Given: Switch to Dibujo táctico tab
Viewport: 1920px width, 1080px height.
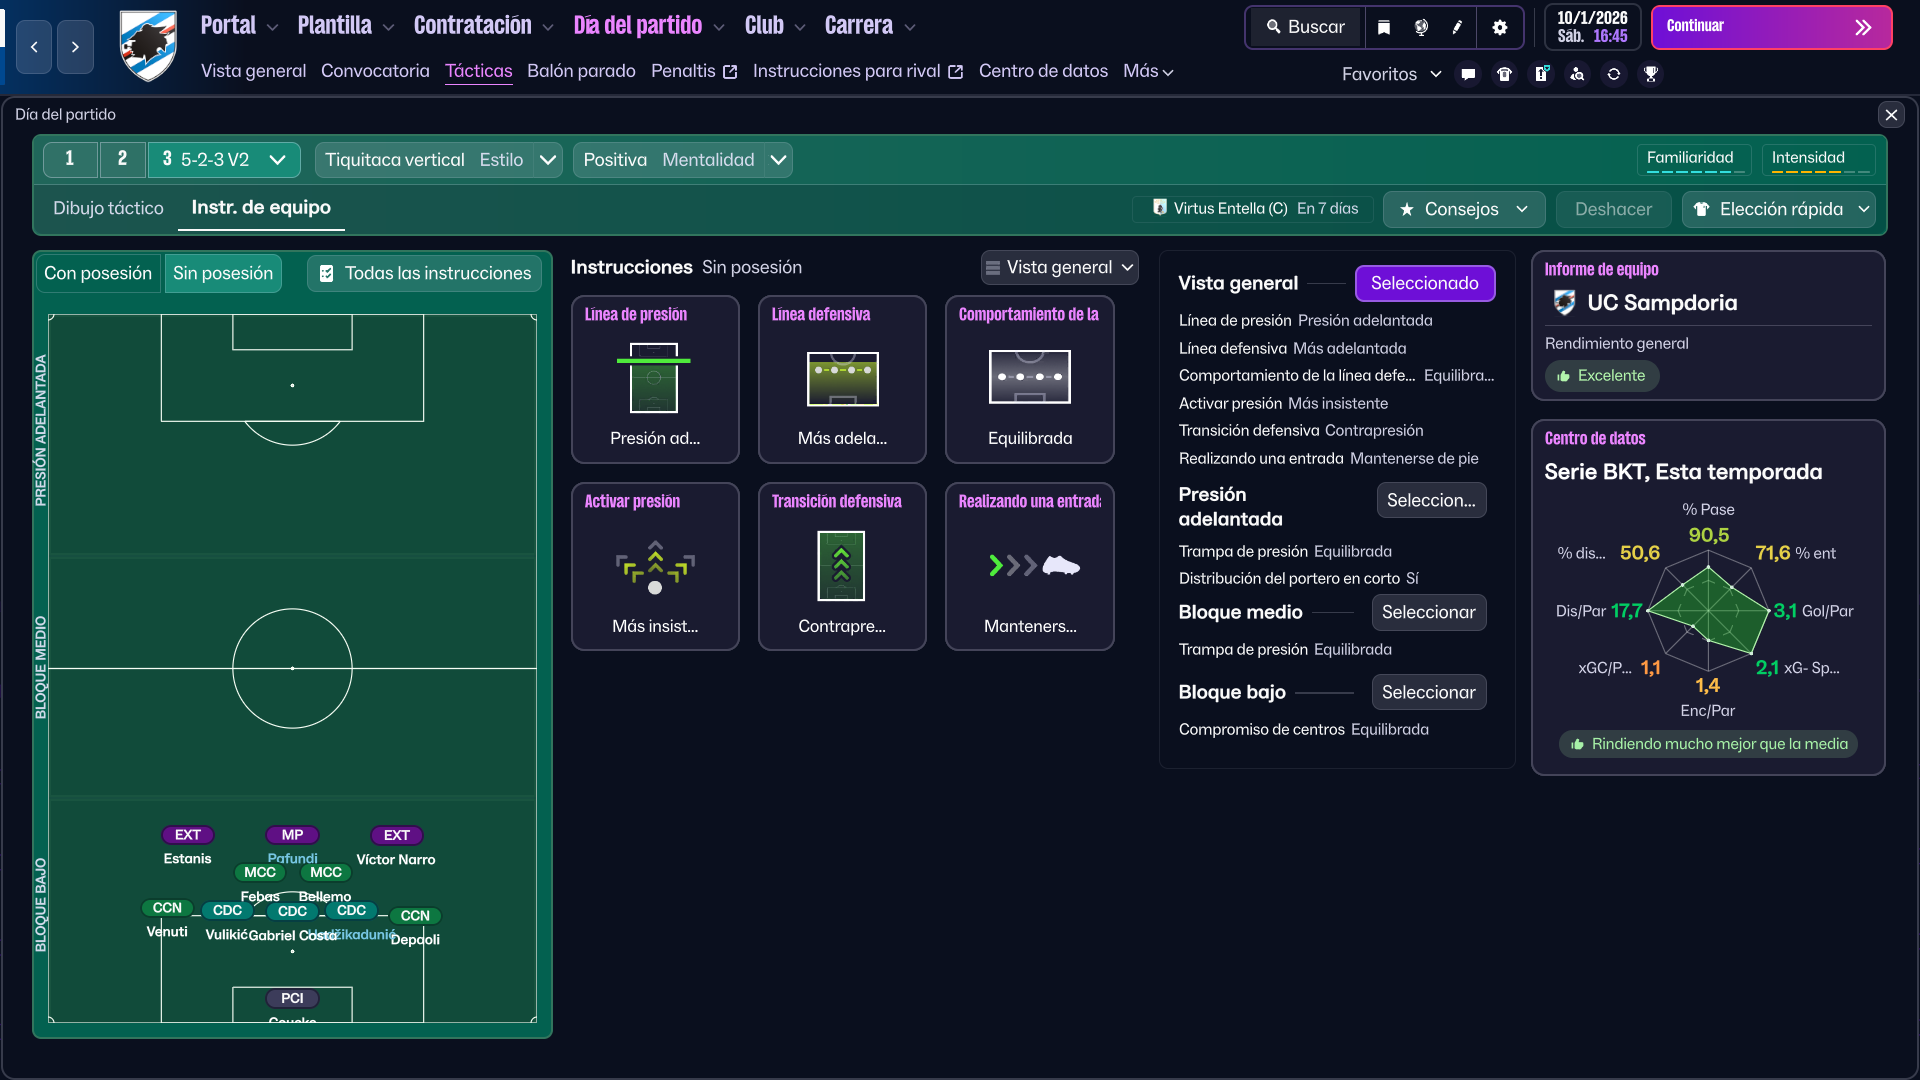Looking at the screenshot, I should click(x=108, y=208).
